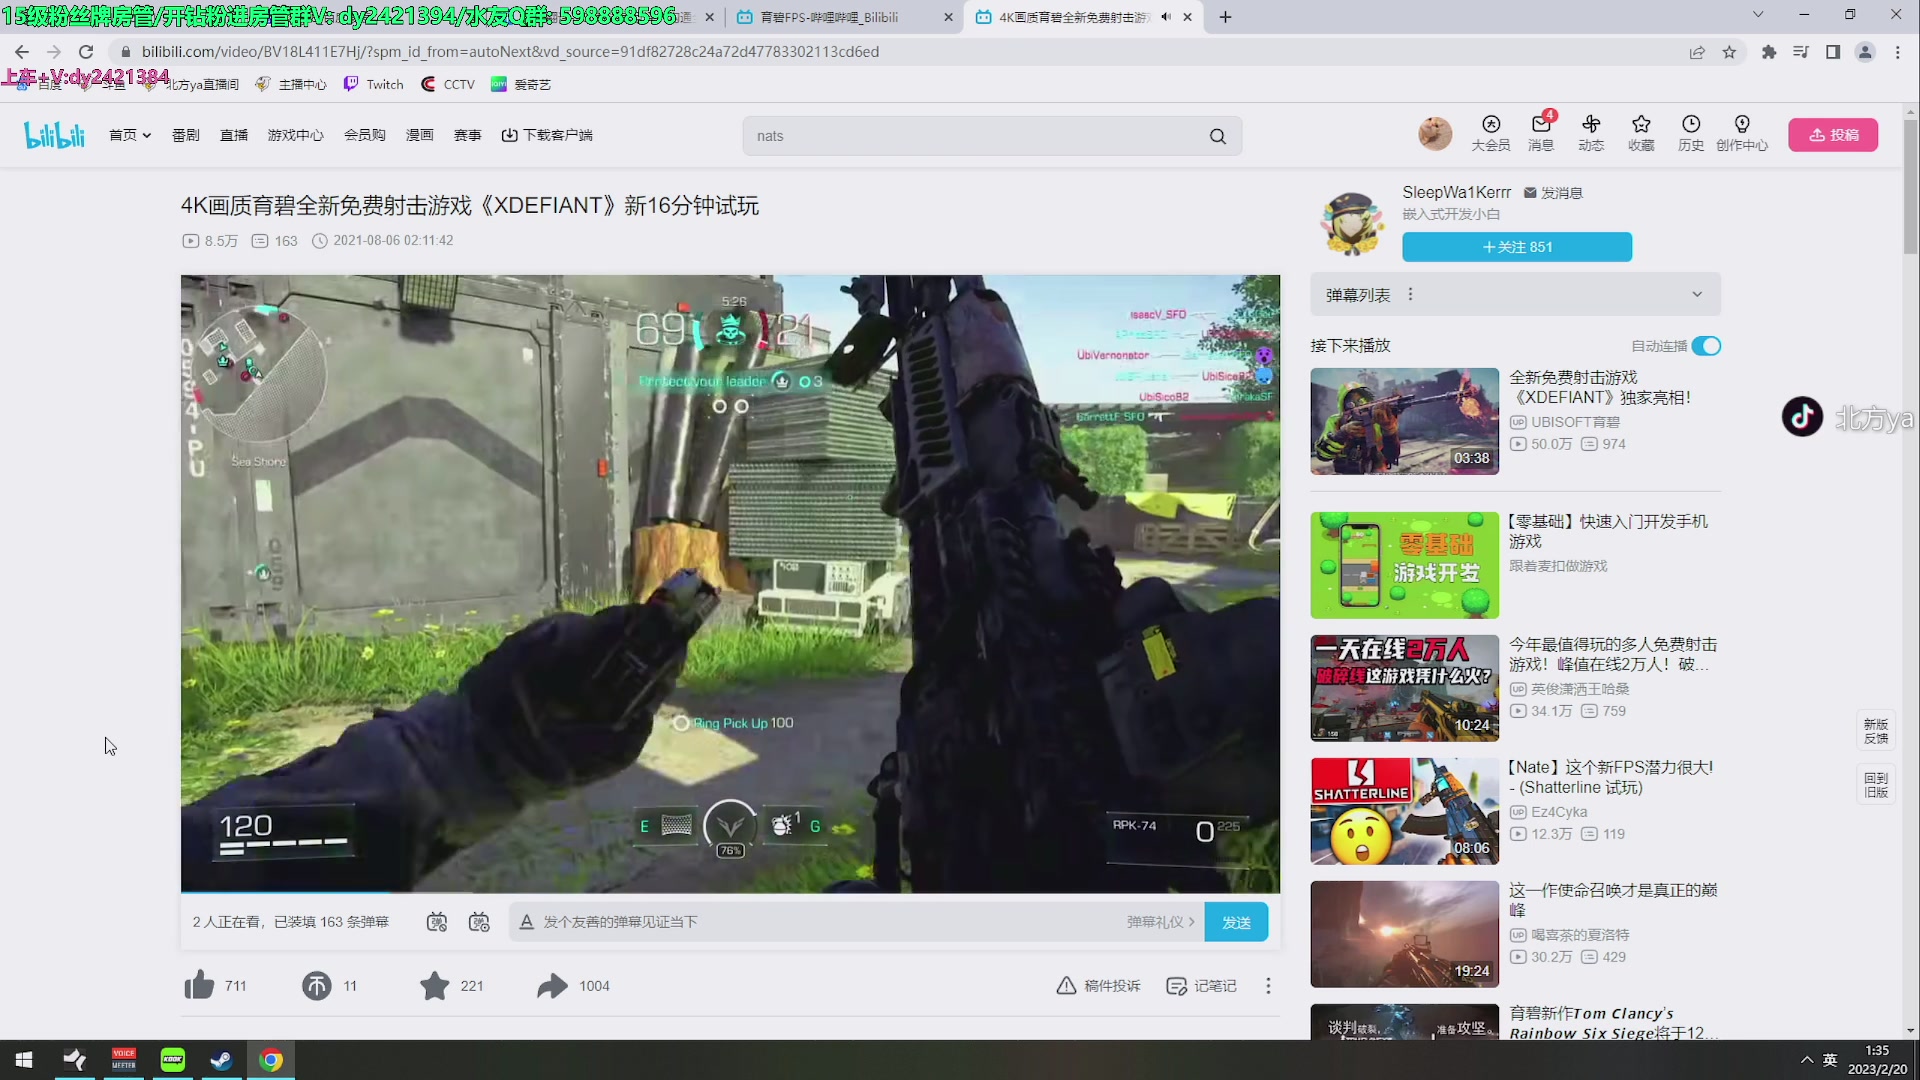Click Chrome icon in taskbar
Screen dimensions: 1920x1080
(271, 1060)
